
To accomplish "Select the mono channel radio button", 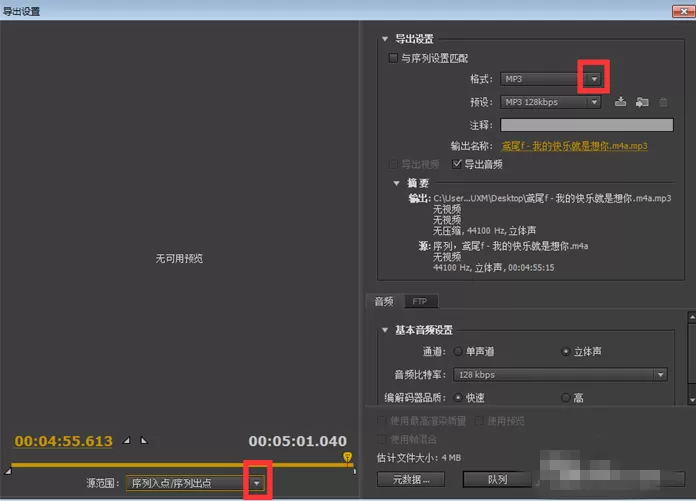I will point(458,351).
